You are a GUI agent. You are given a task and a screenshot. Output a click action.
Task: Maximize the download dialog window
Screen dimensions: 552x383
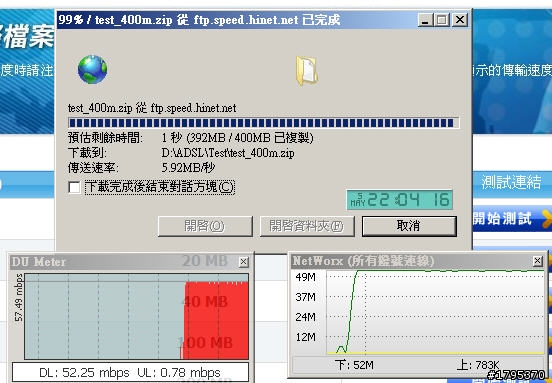[442, 20]
